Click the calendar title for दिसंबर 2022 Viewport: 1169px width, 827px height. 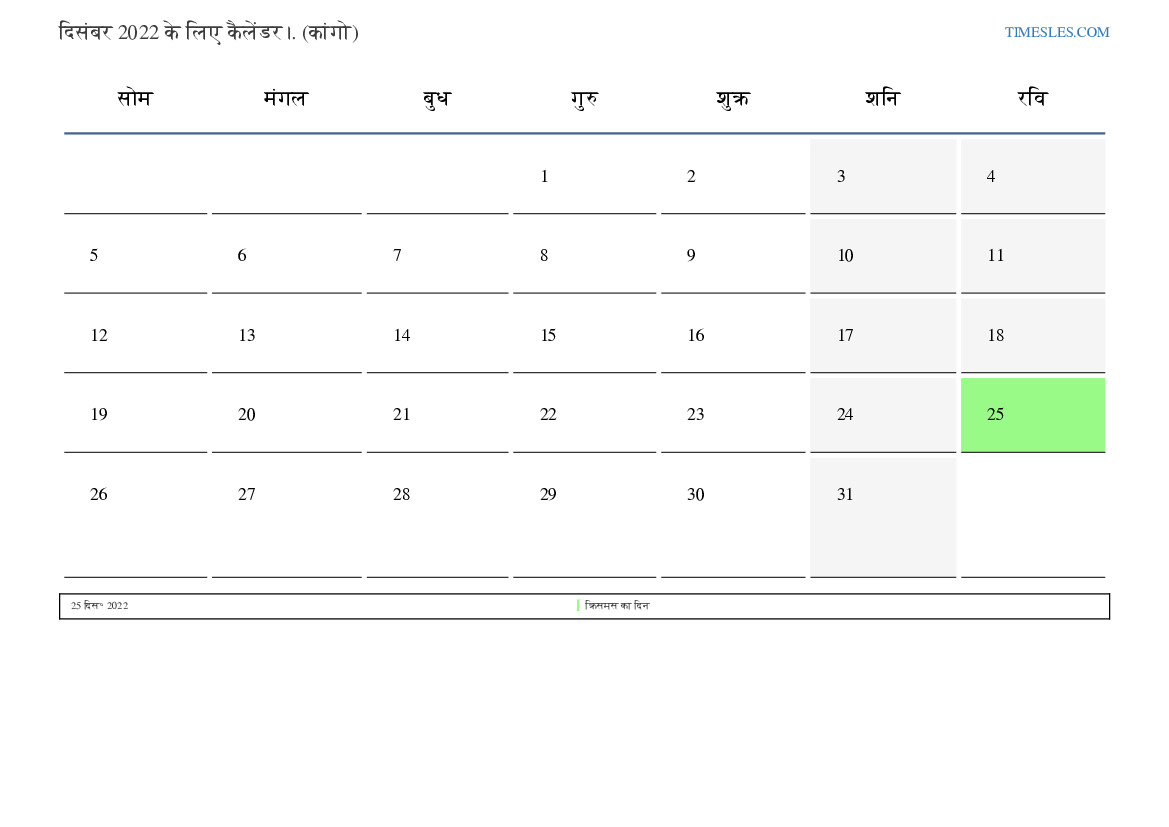tap(208, 33)
